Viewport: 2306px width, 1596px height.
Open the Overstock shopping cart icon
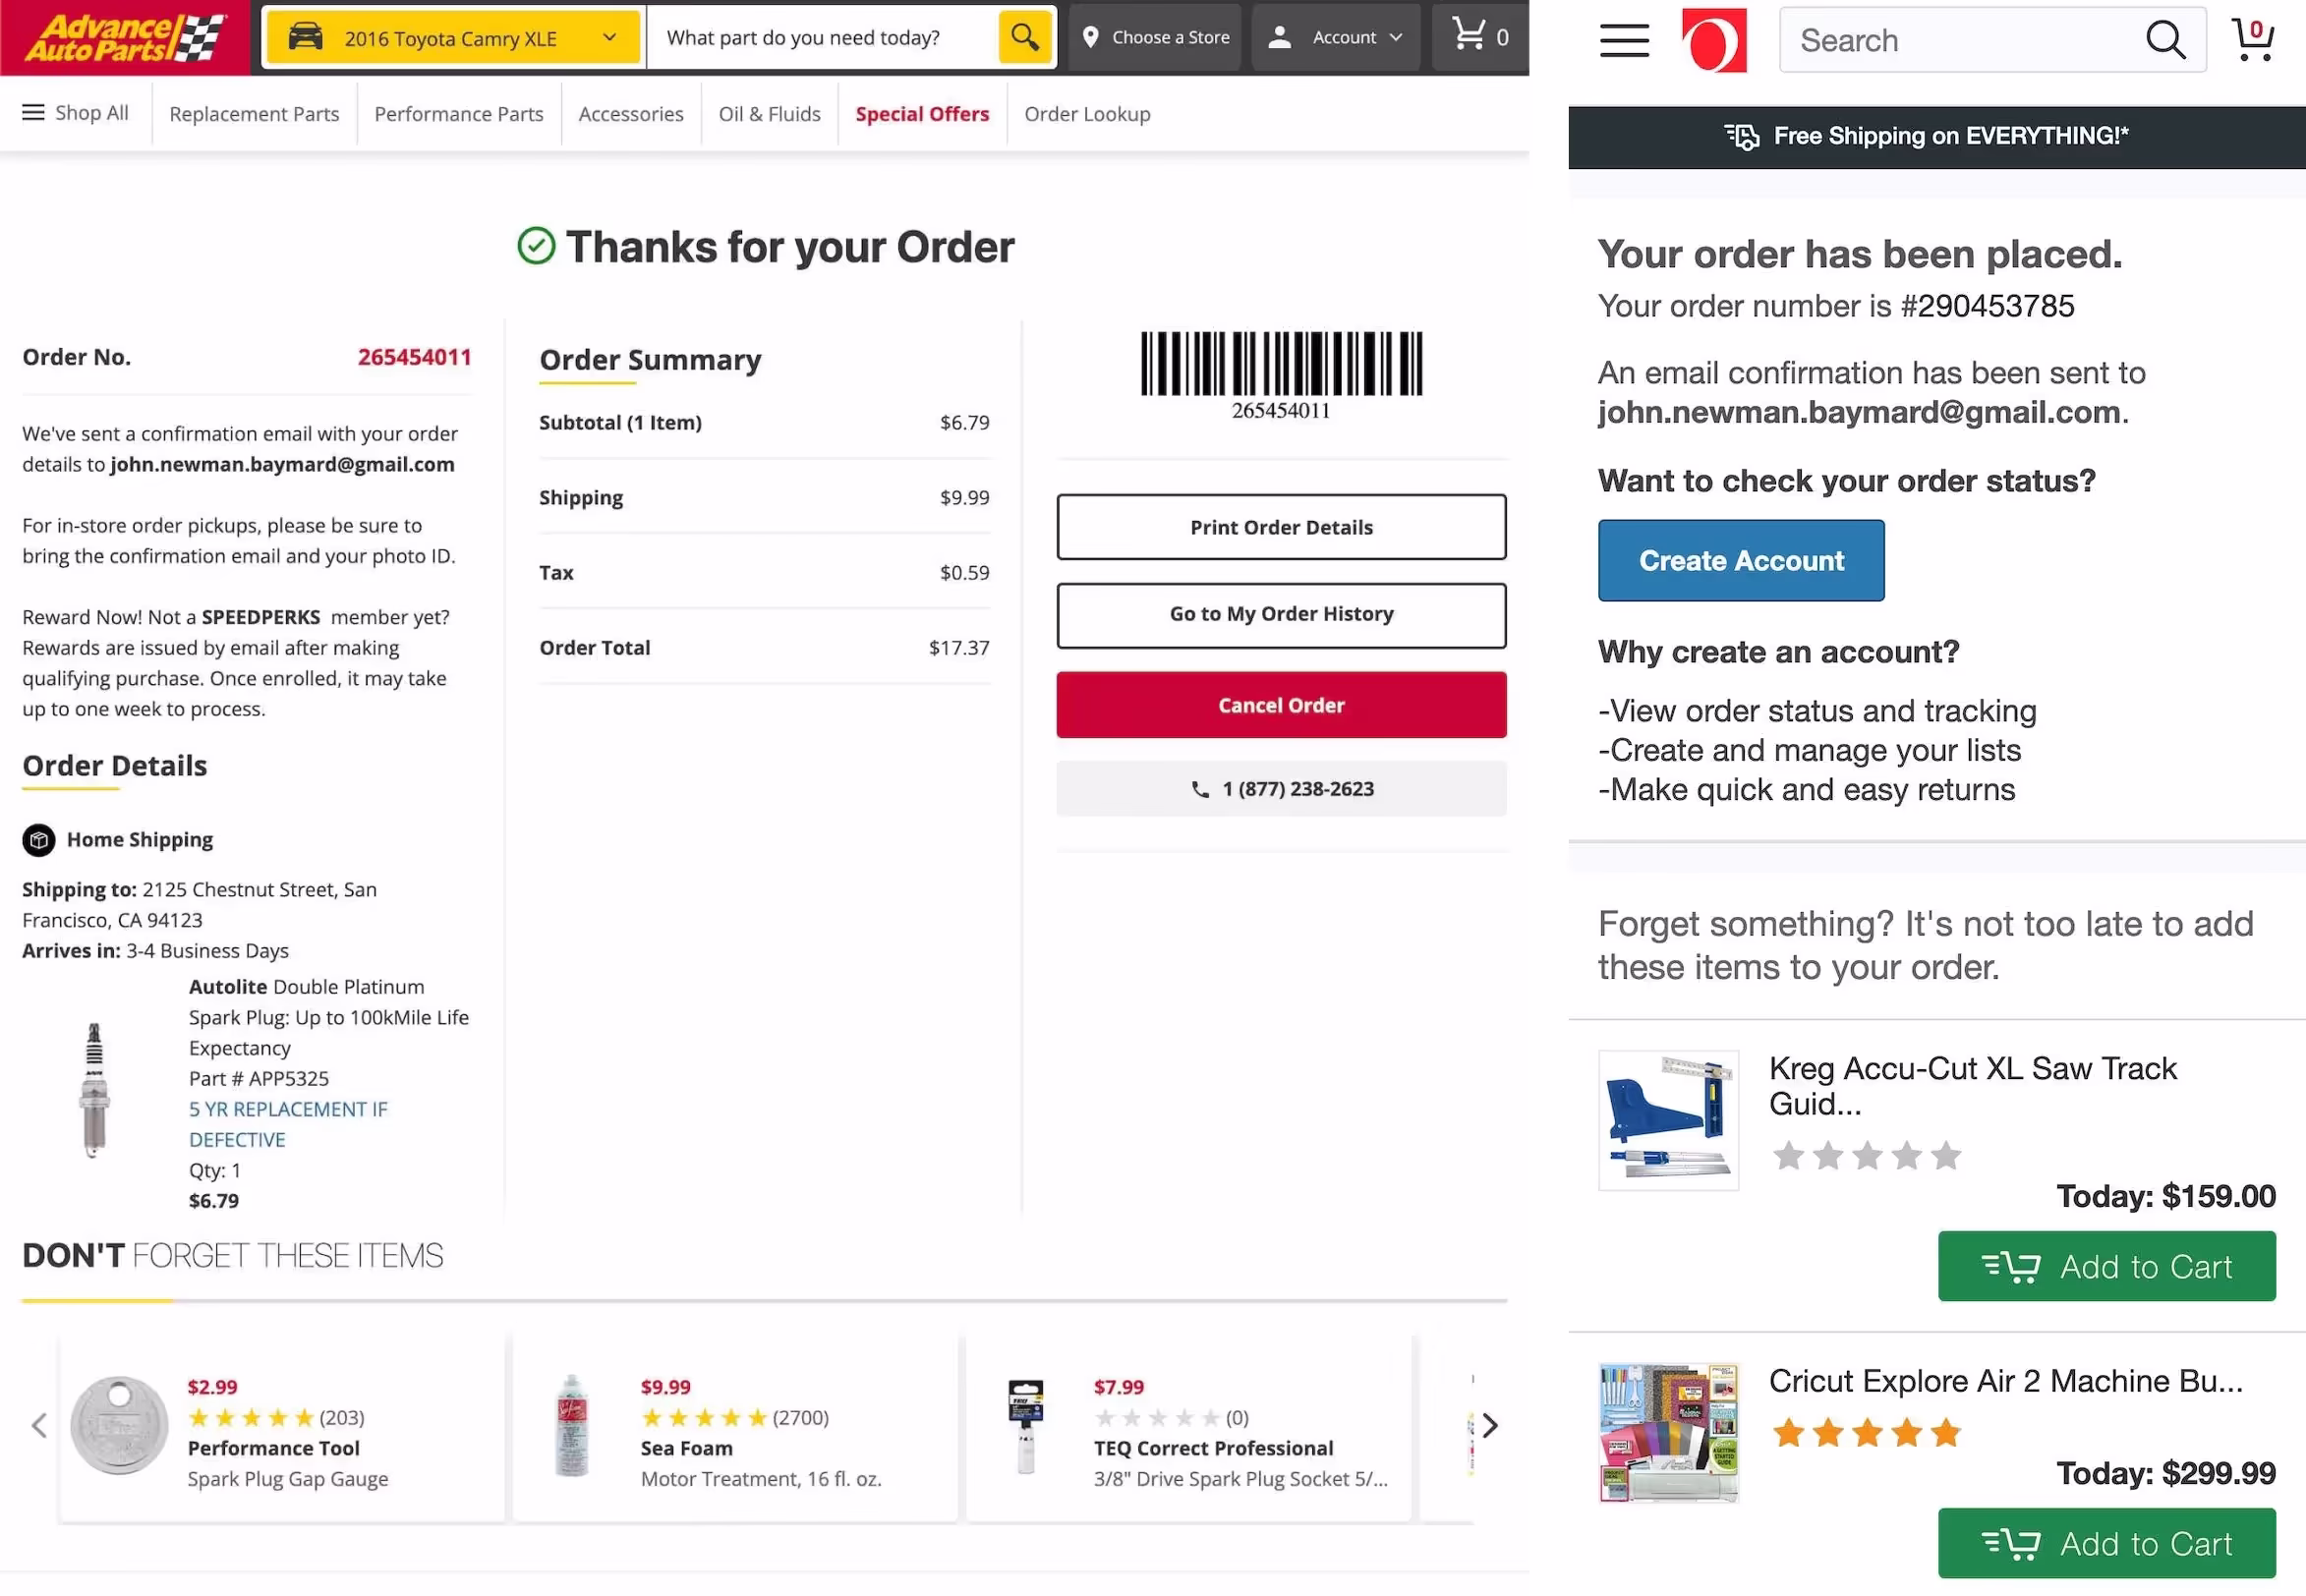[x=2252, y=40]
